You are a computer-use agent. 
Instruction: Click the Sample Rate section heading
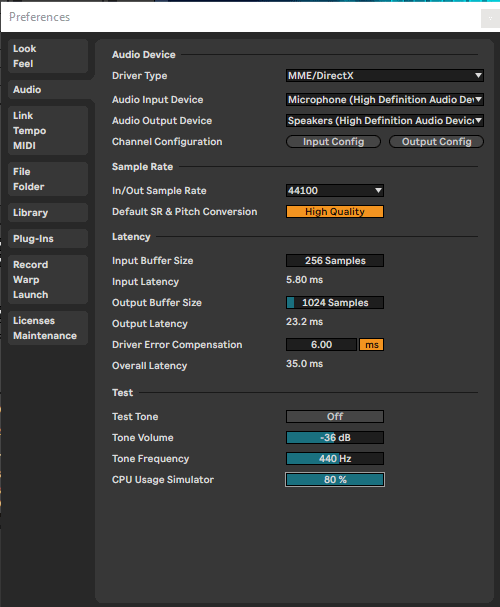[x=142, y=167]
